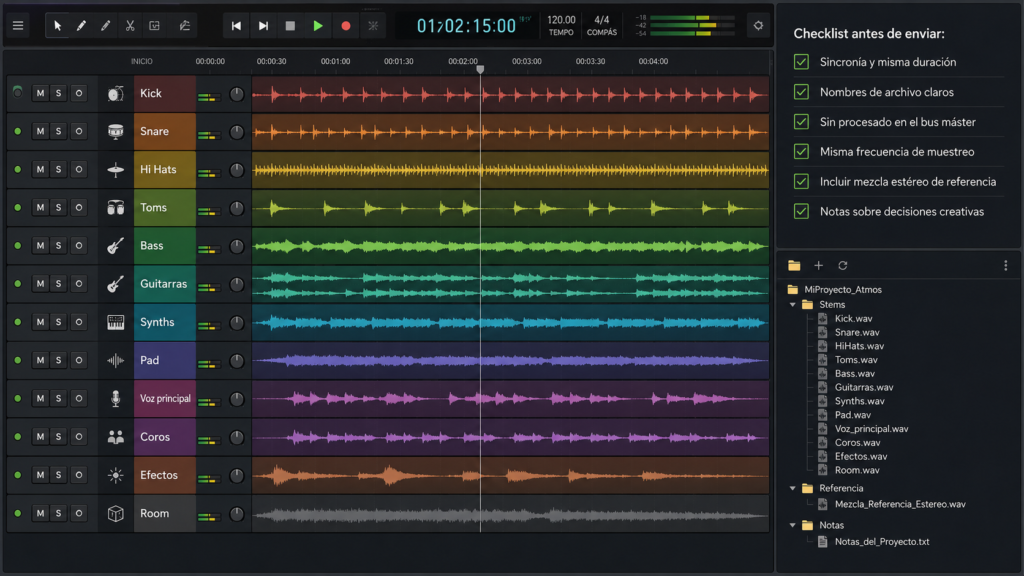Toggle the Room track active indicator
The image size is (1024, 576).
[18, 513]
